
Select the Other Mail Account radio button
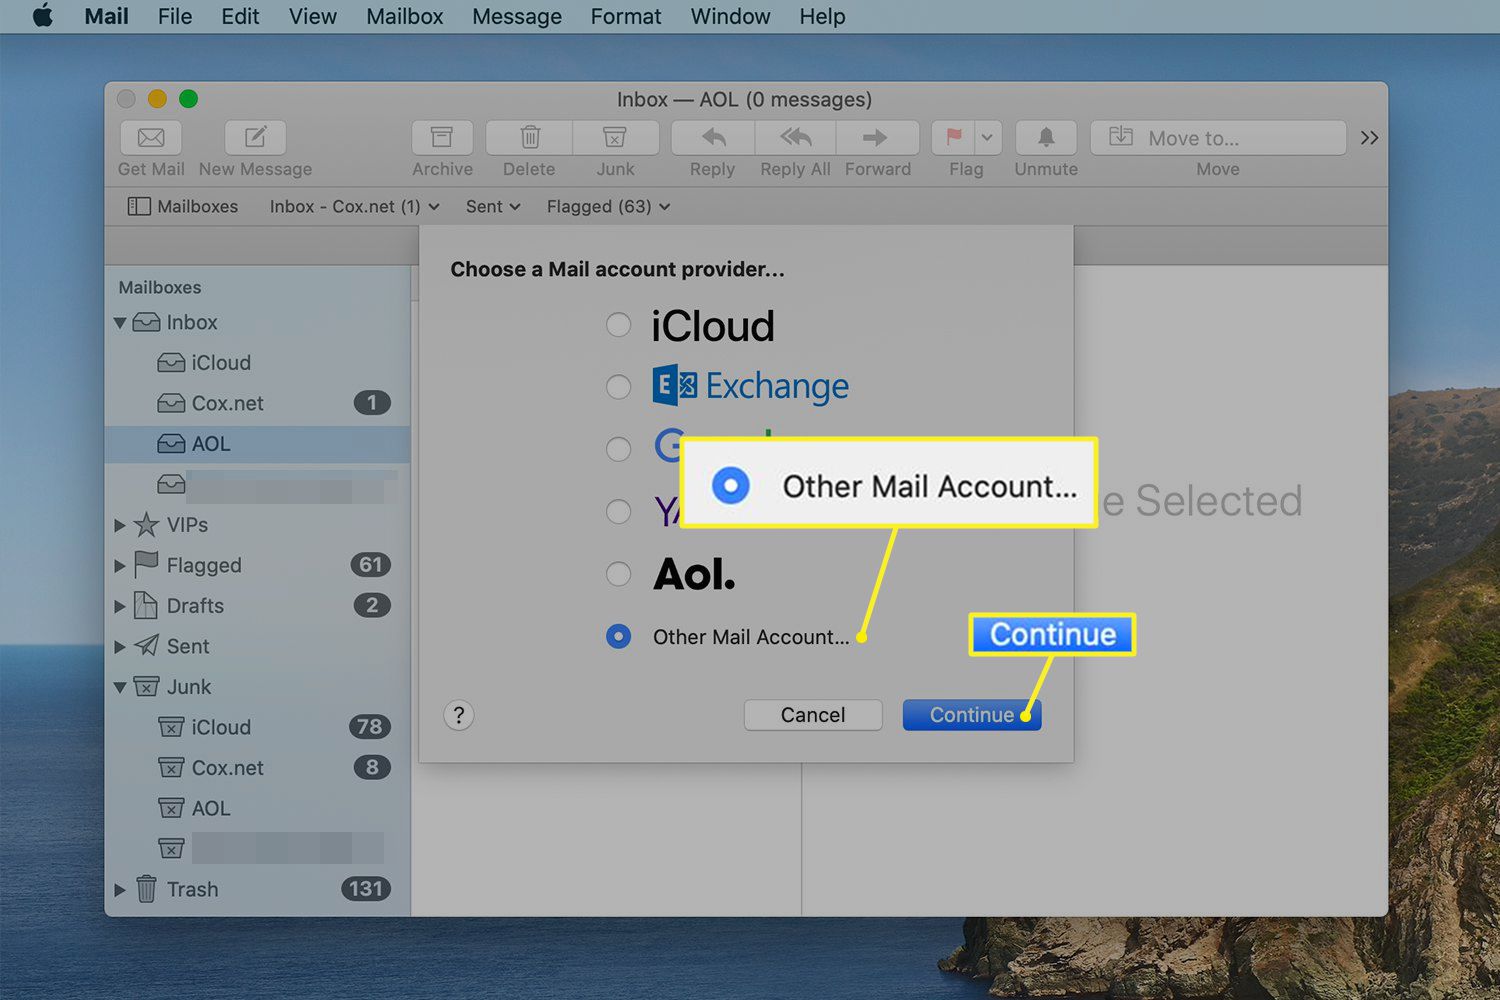point(619,636)
